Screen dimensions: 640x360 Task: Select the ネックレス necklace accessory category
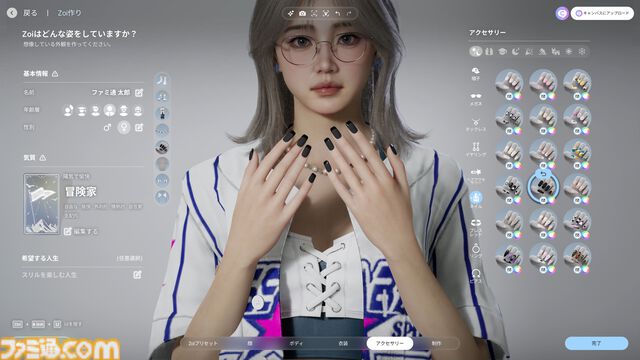[x=476, y=124]
